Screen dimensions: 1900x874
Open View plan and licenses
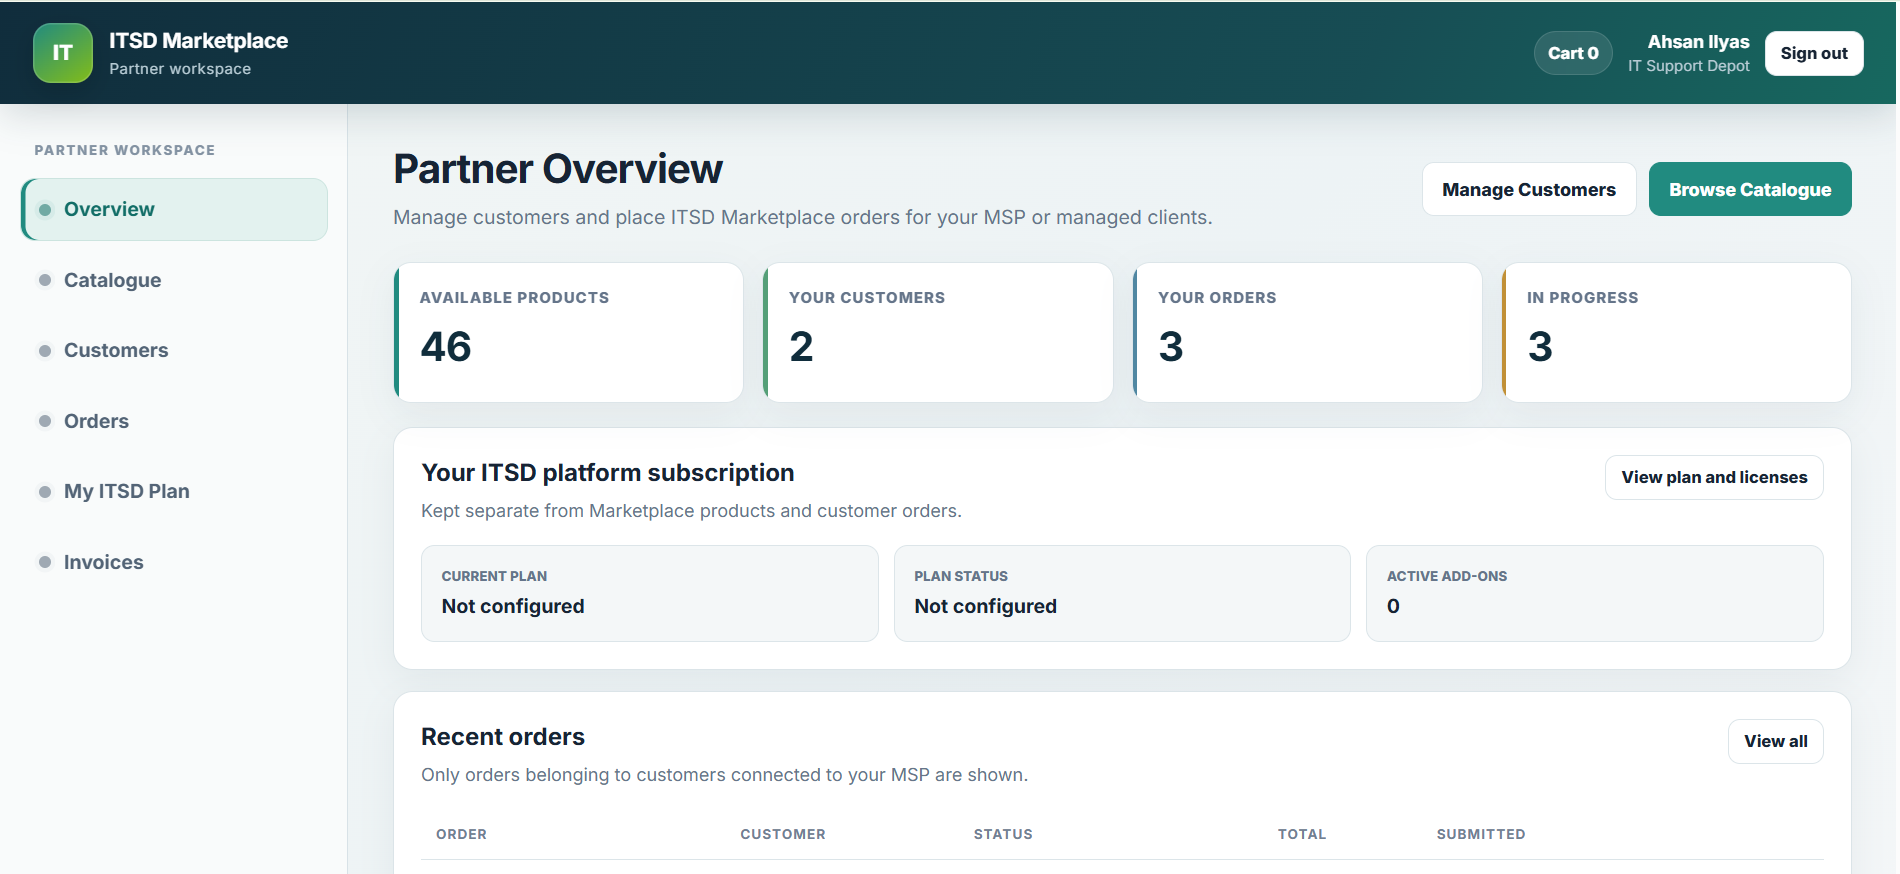point(1714,477)
